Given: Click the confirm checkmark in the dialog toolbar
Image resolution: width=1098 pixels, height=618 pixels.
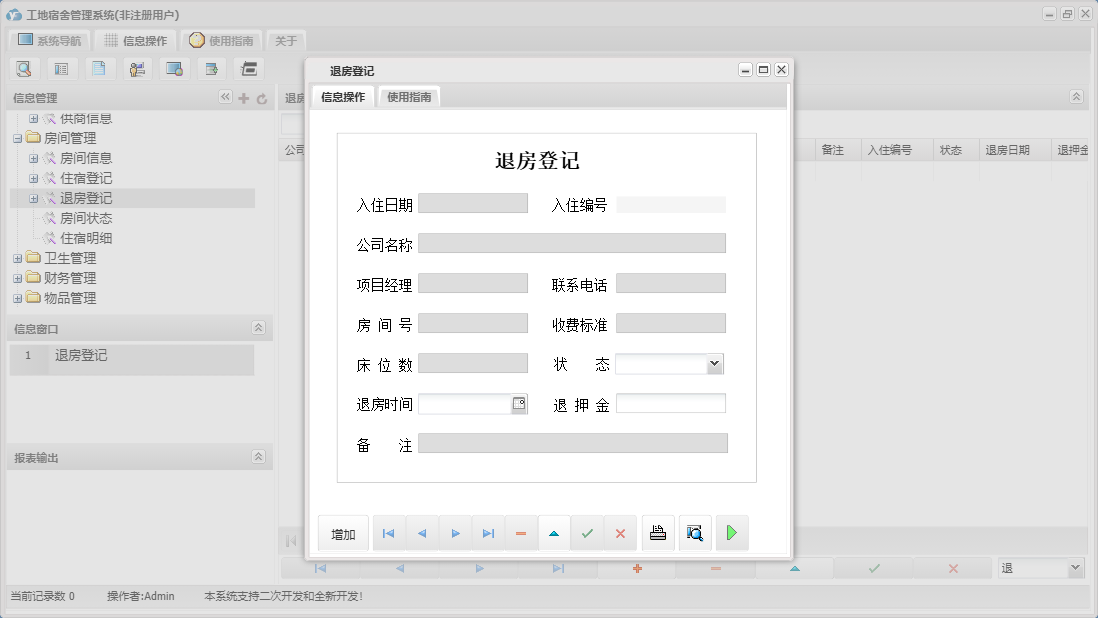Looking at the screenshot, I should [587, 533].
